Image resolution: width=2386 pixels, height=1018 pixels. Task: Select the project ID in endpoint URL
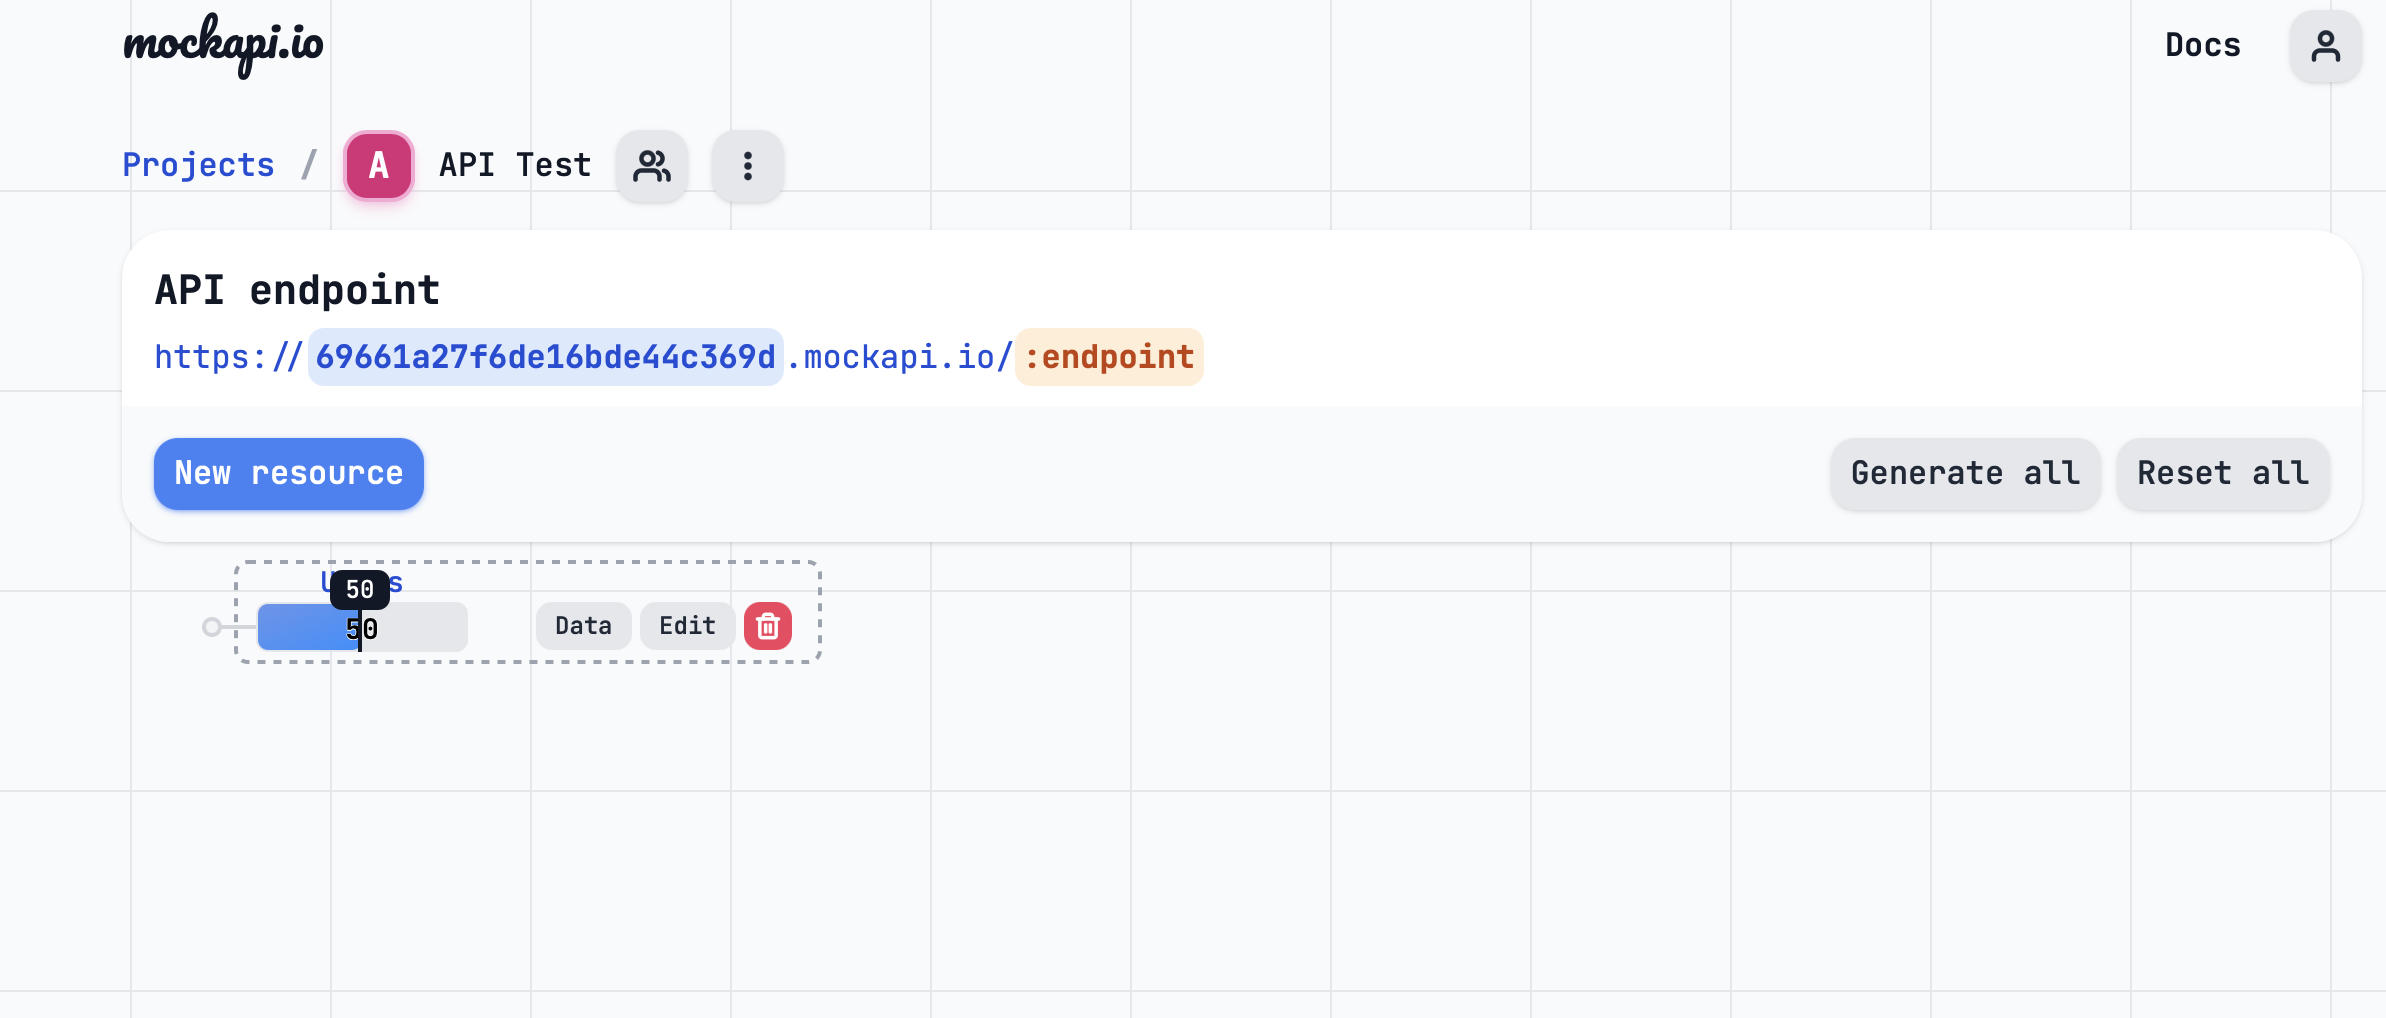point(546,357)
